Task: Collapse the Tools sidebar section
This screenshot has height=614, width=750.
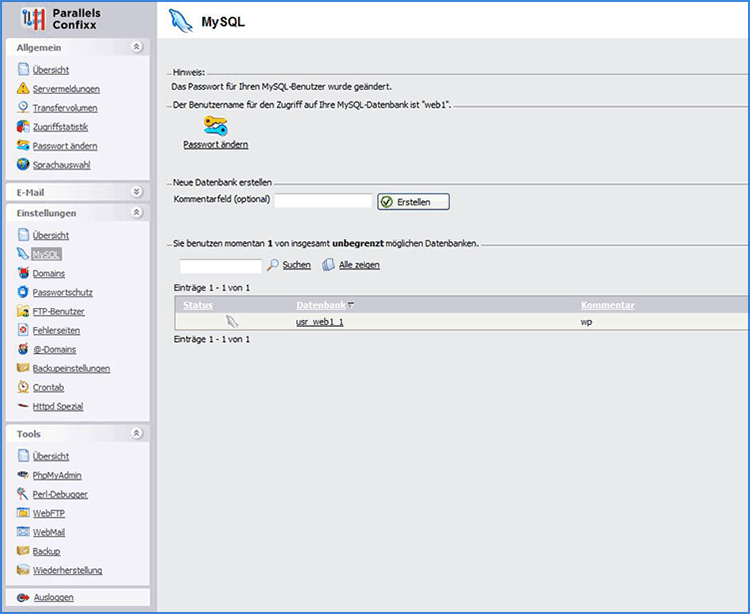Action: coord(136,433)
